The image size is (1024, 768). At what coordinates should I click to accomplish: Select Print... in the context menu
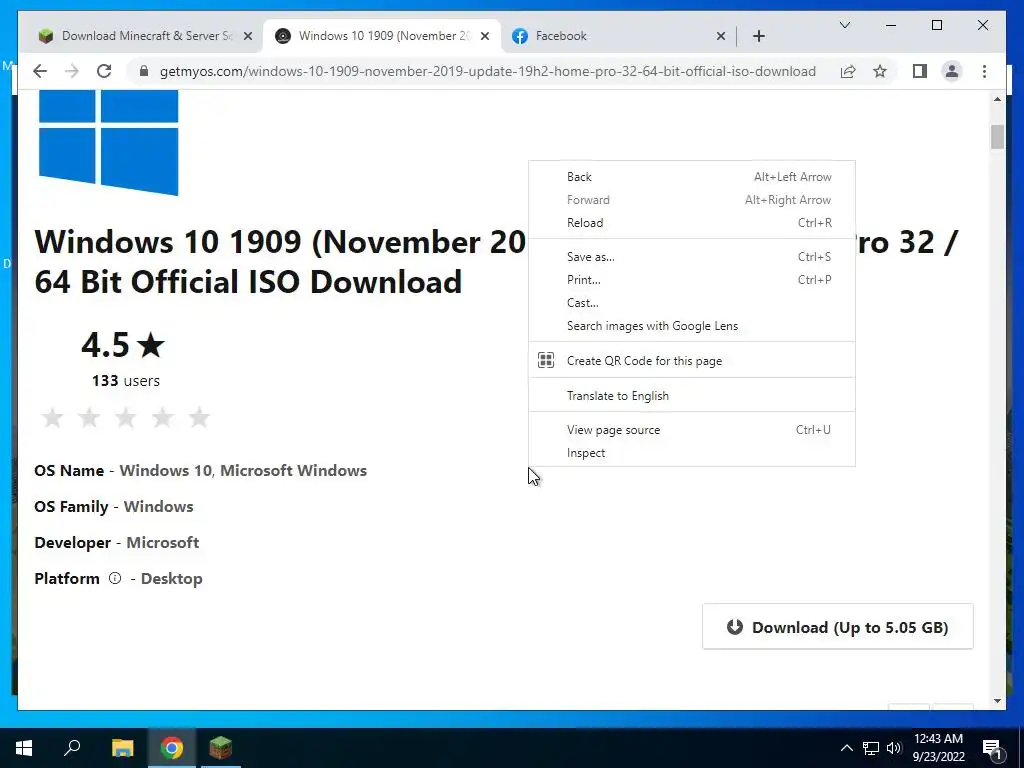point(692,280)
